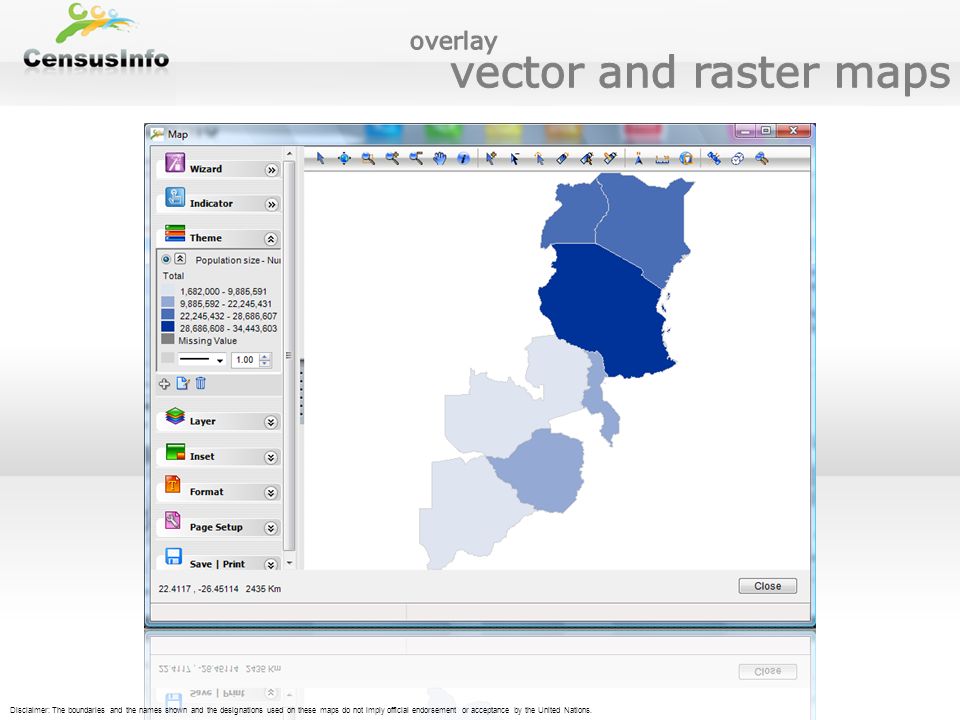Toggle the scale bar ruler tool
Image resolution: width=960 pixels, height=720 pixels.
(662, 159)
